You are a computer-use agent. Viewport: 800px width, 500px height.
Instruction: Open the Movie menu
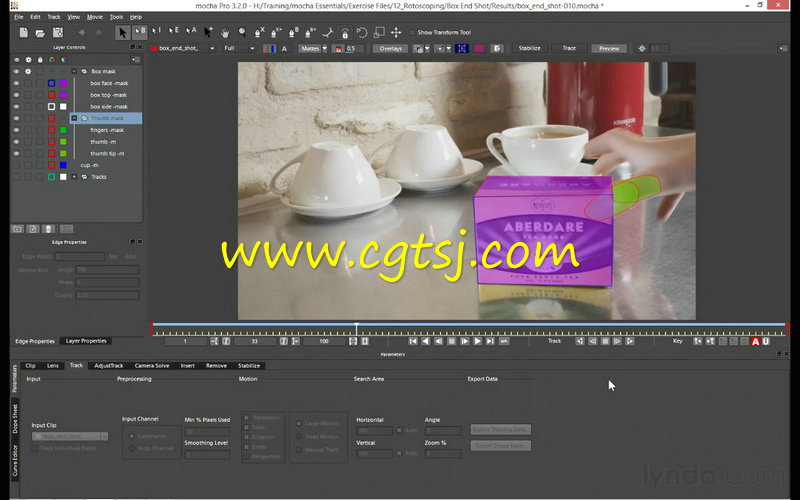(94, 17)
